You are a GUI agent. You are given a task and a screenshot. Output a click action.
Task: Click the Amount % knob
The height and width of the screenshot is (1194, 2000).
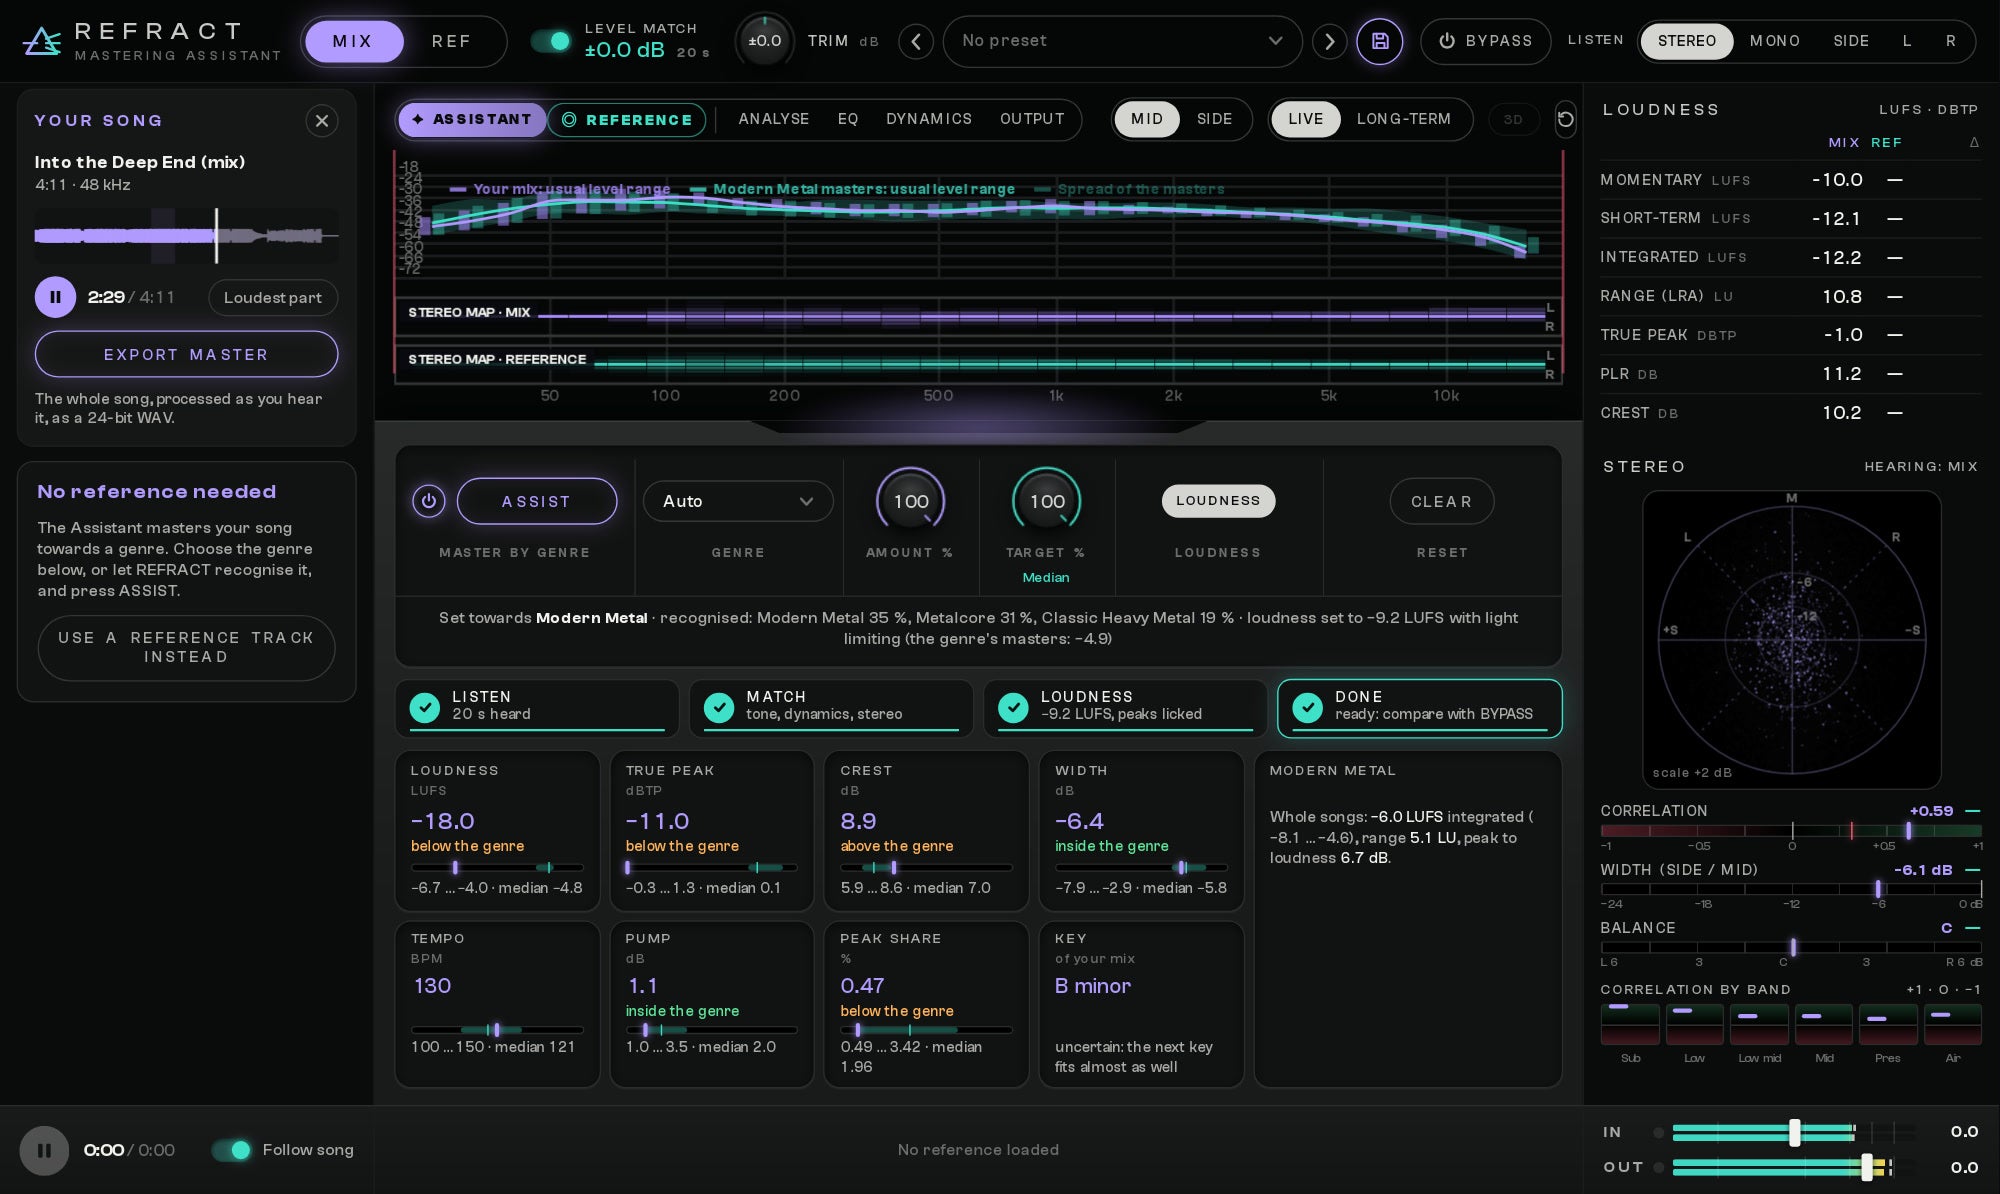(910, 501)
